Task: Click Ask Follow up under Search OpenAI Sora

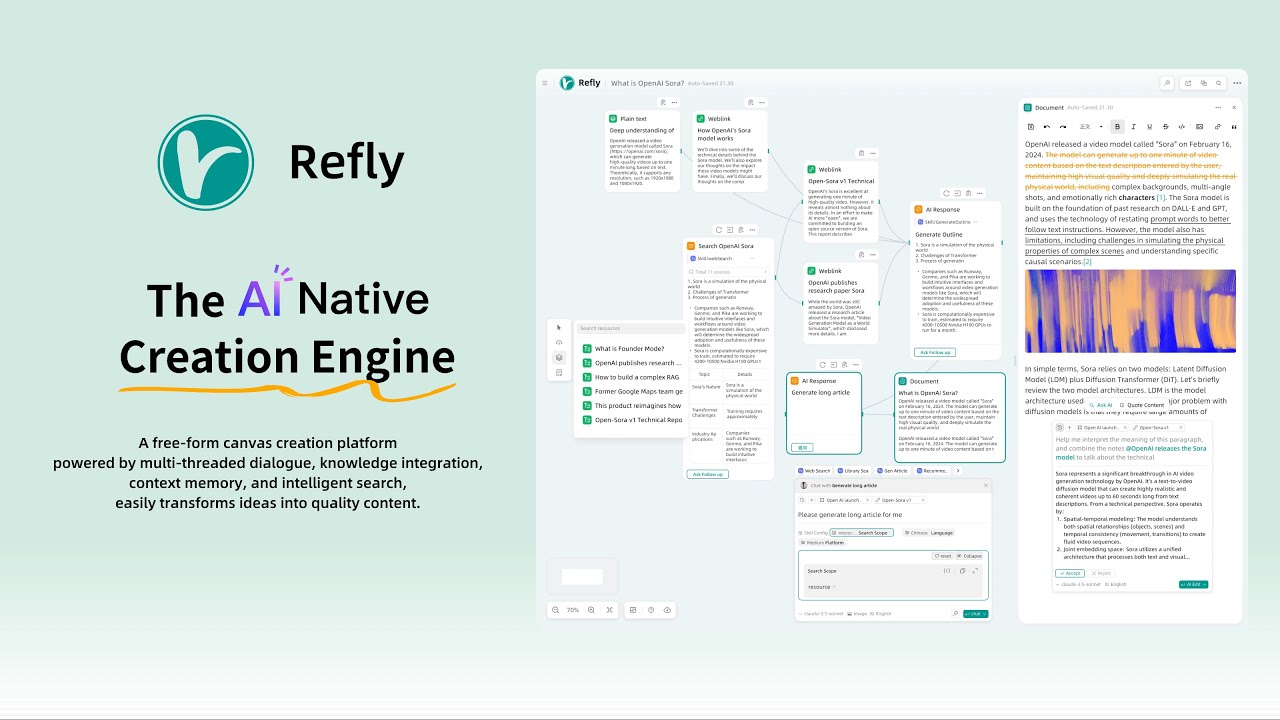Action: point(708,474)
